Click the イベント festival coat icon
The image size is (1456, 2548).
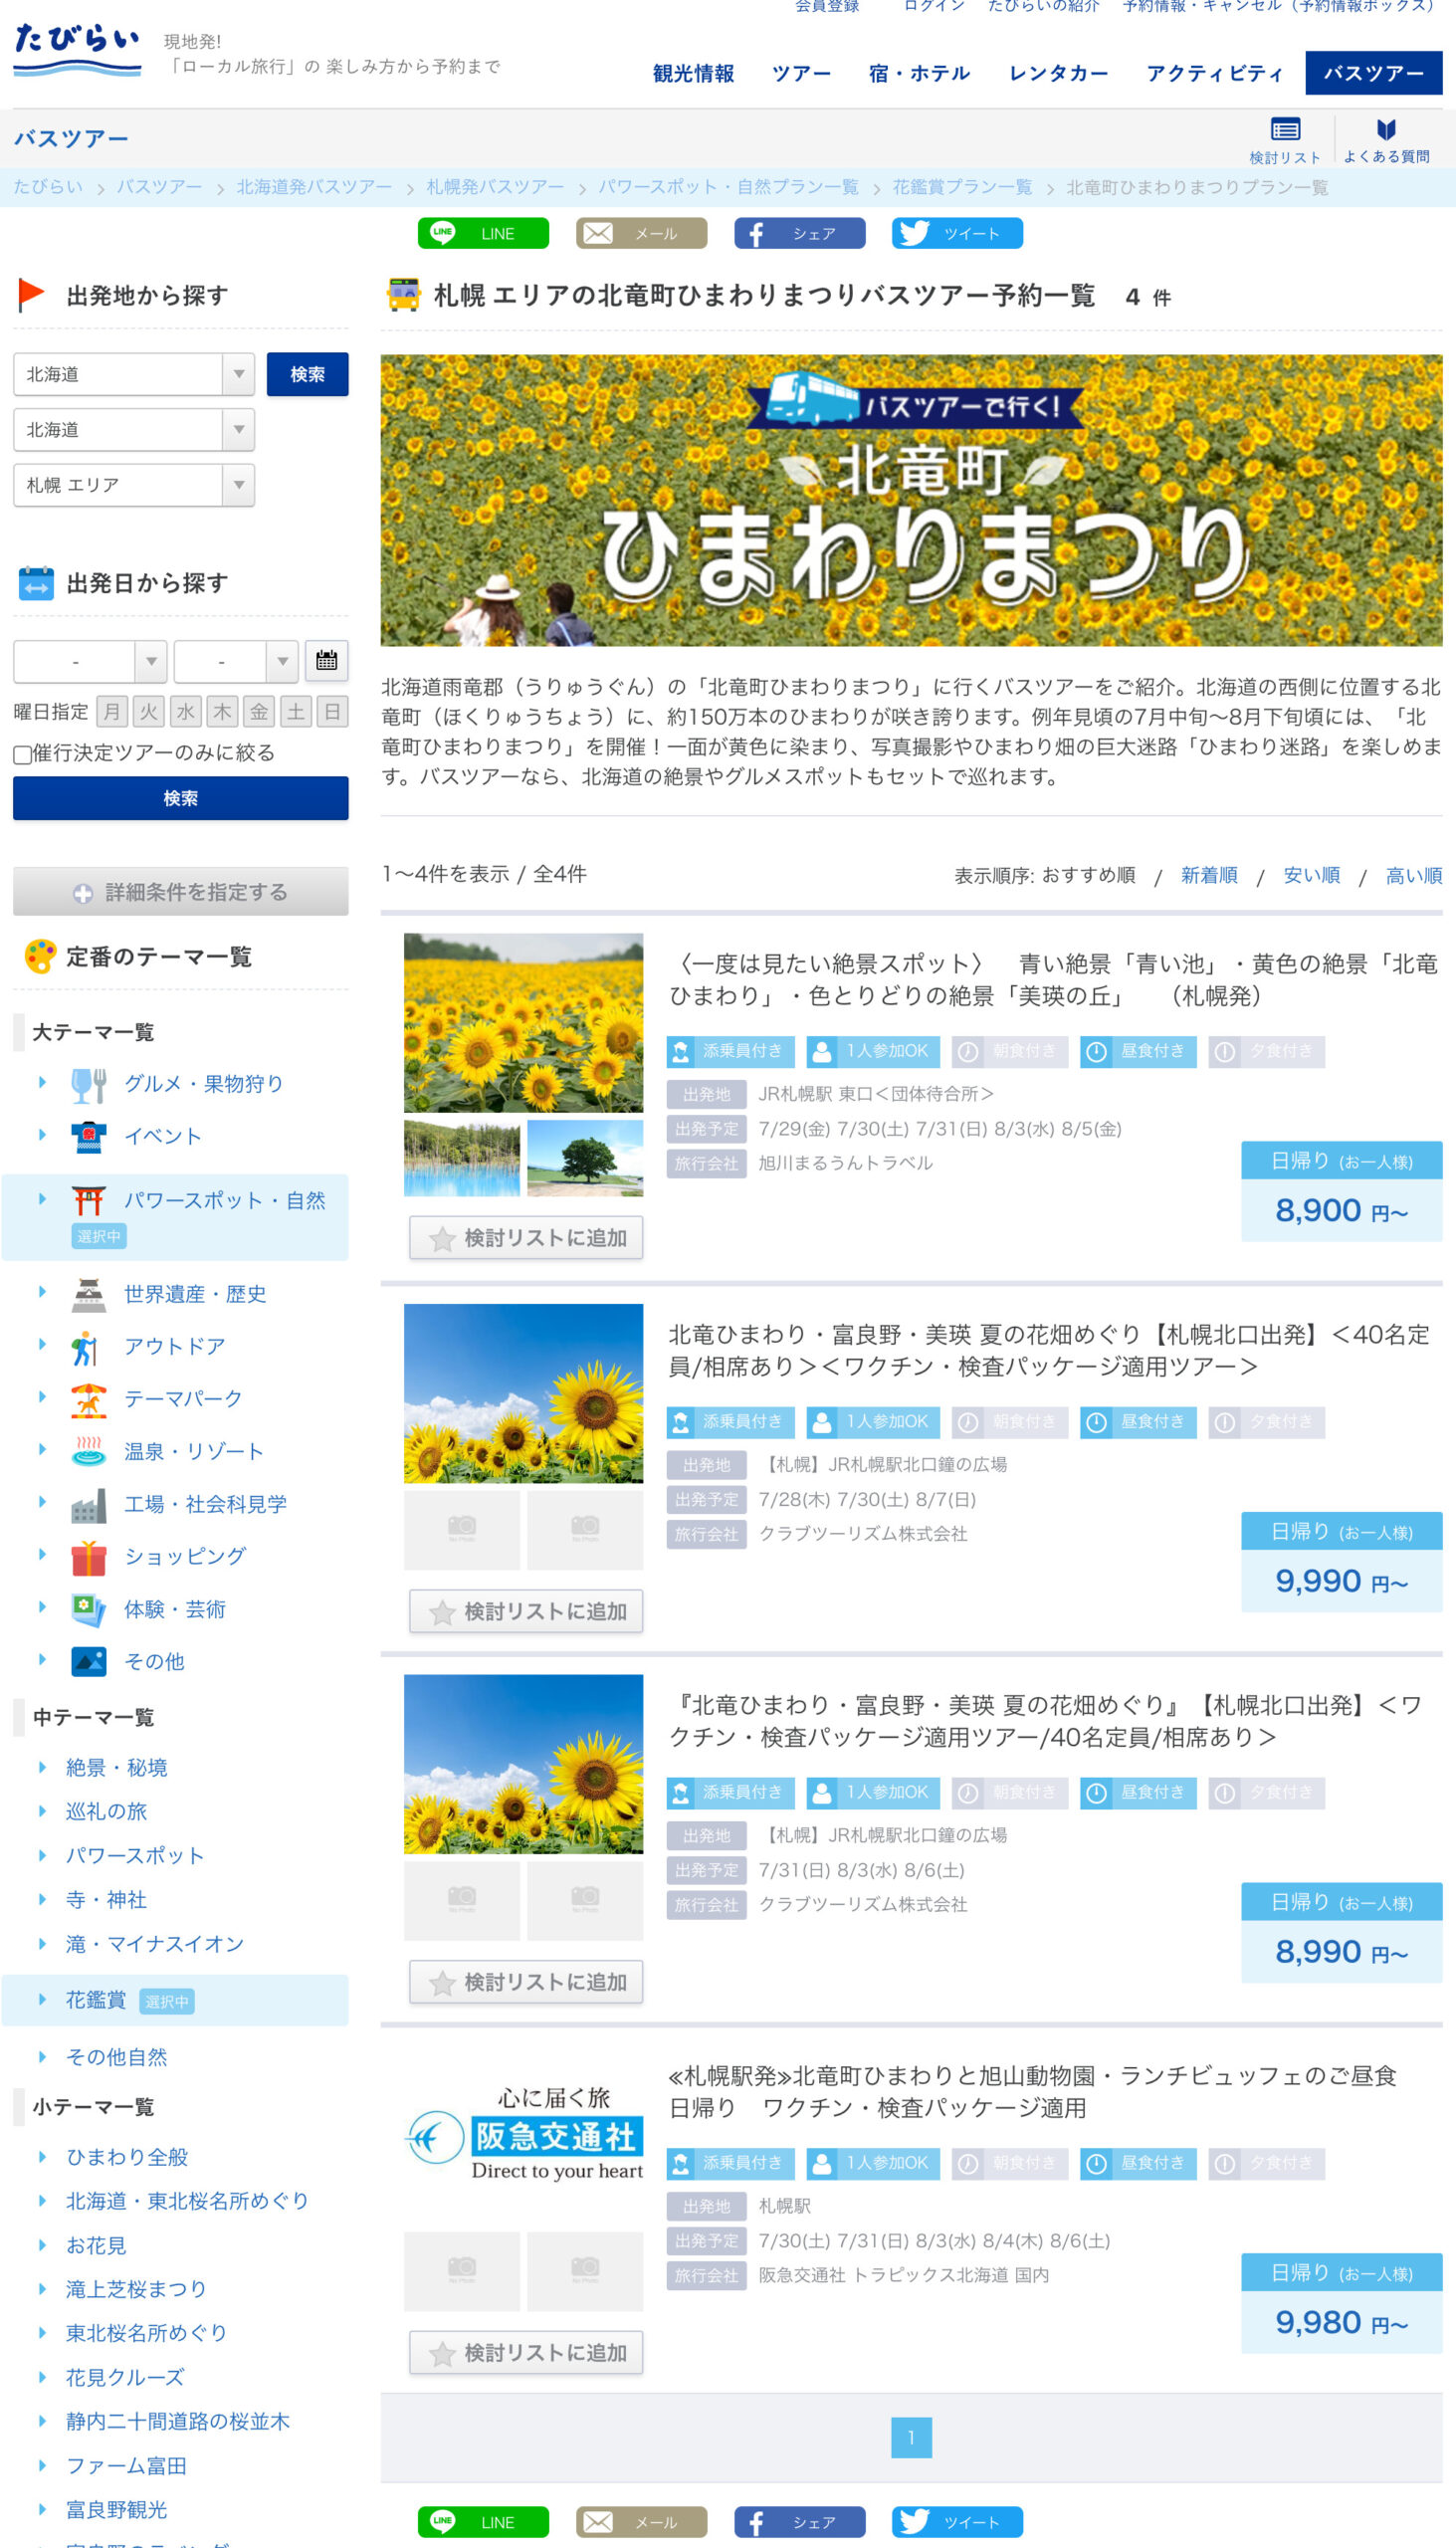point(89,1137)
